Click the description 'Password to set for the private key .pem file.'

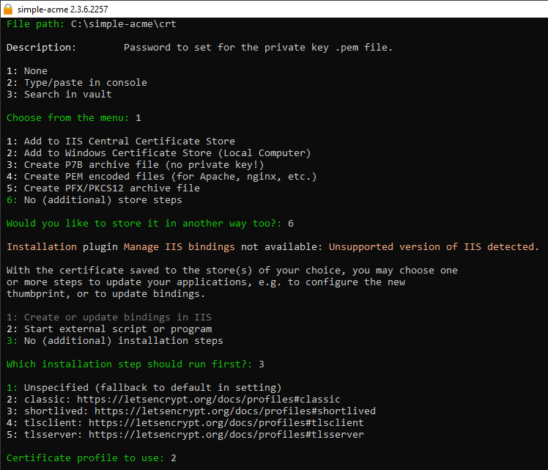[258, 48]
